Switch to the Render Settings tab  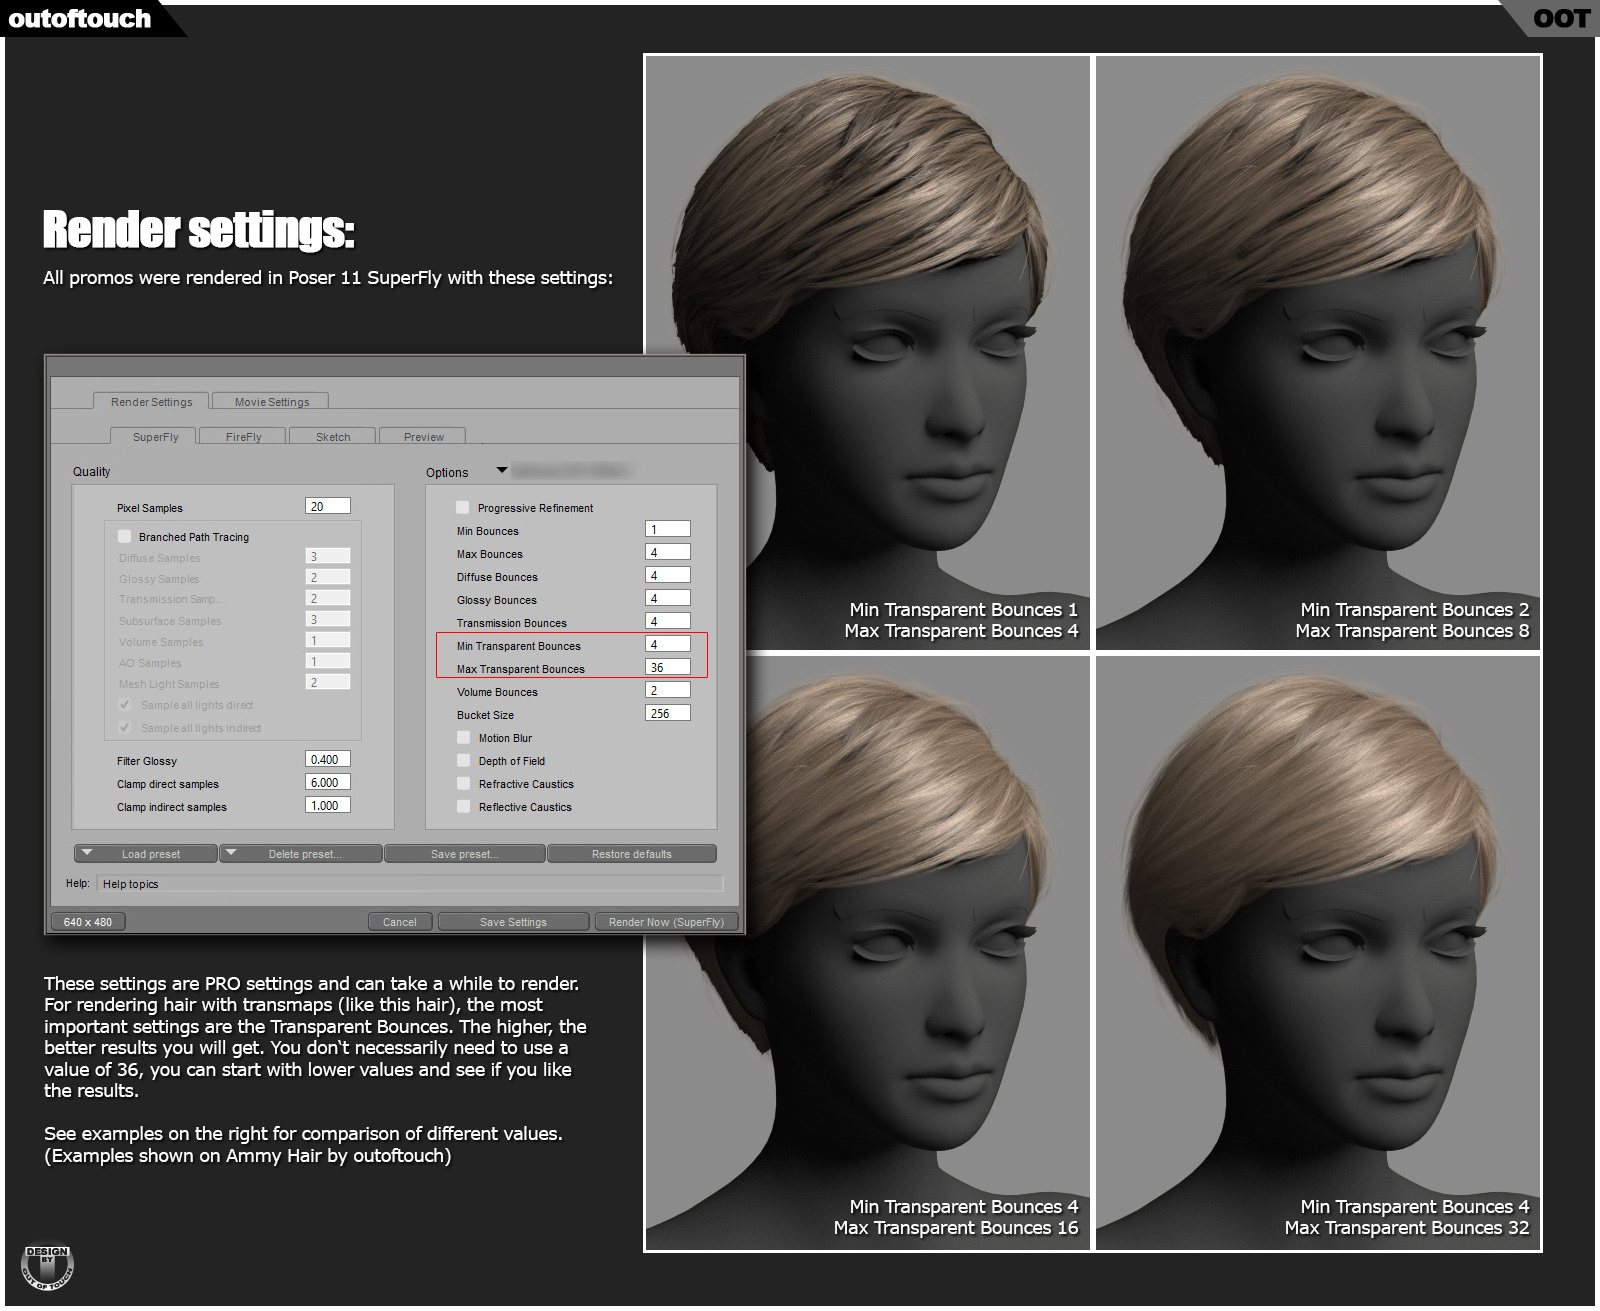(151, 402)
